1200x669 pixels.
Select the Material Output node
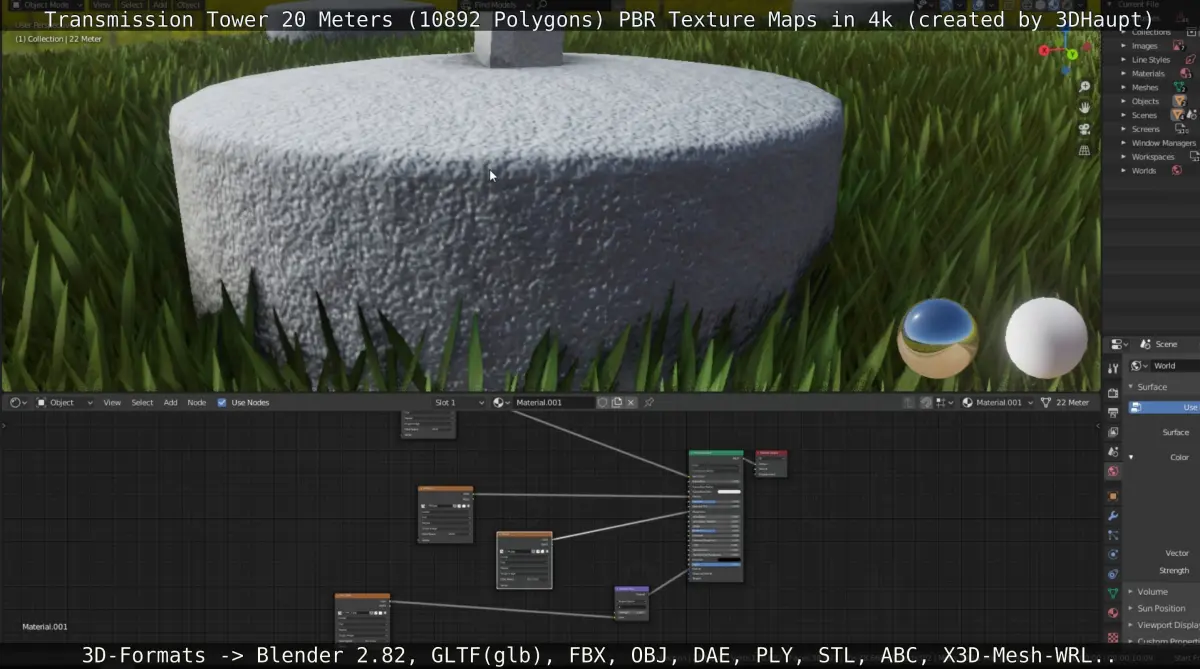[x=771, y=464]
